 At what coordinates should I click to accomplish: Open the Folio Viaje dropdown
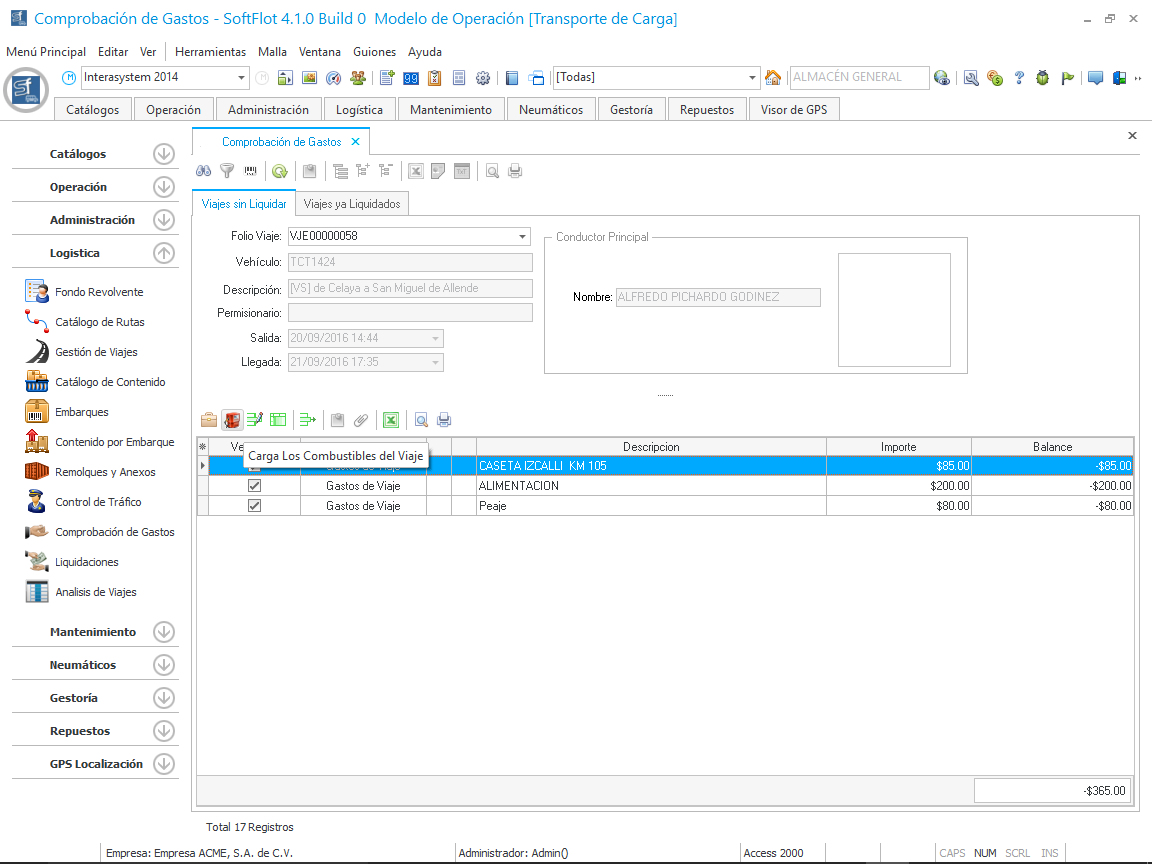click(x=523, y=237)
